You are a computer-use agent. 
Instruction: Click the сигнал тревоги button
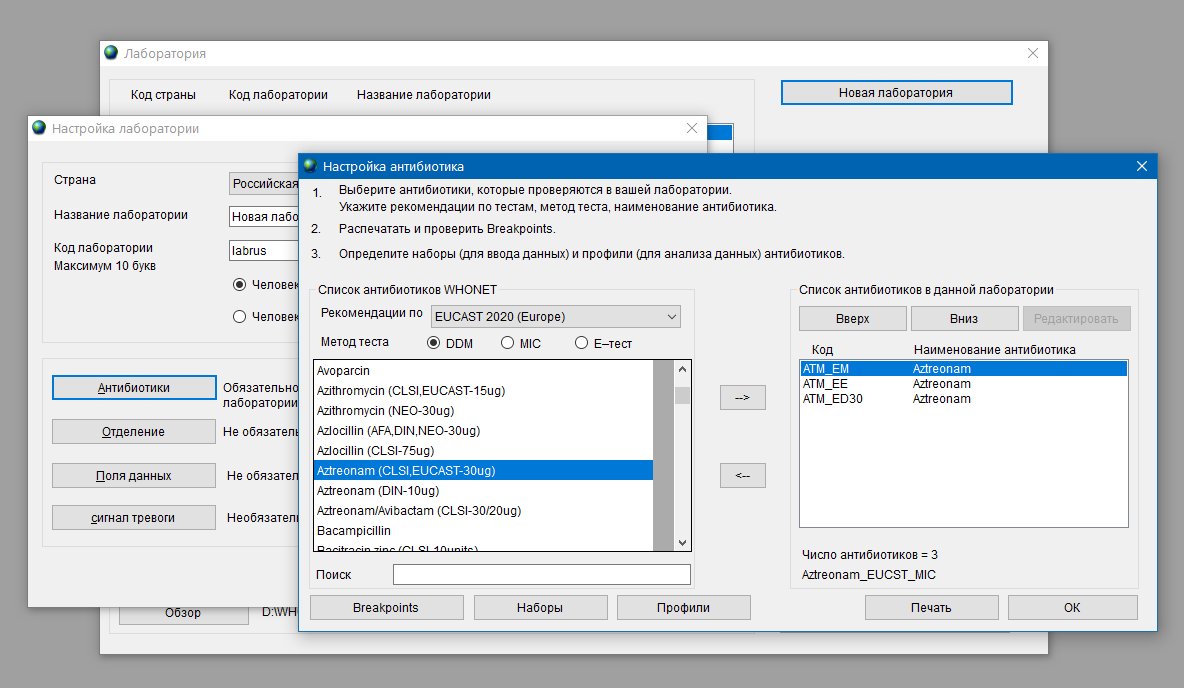134,518
